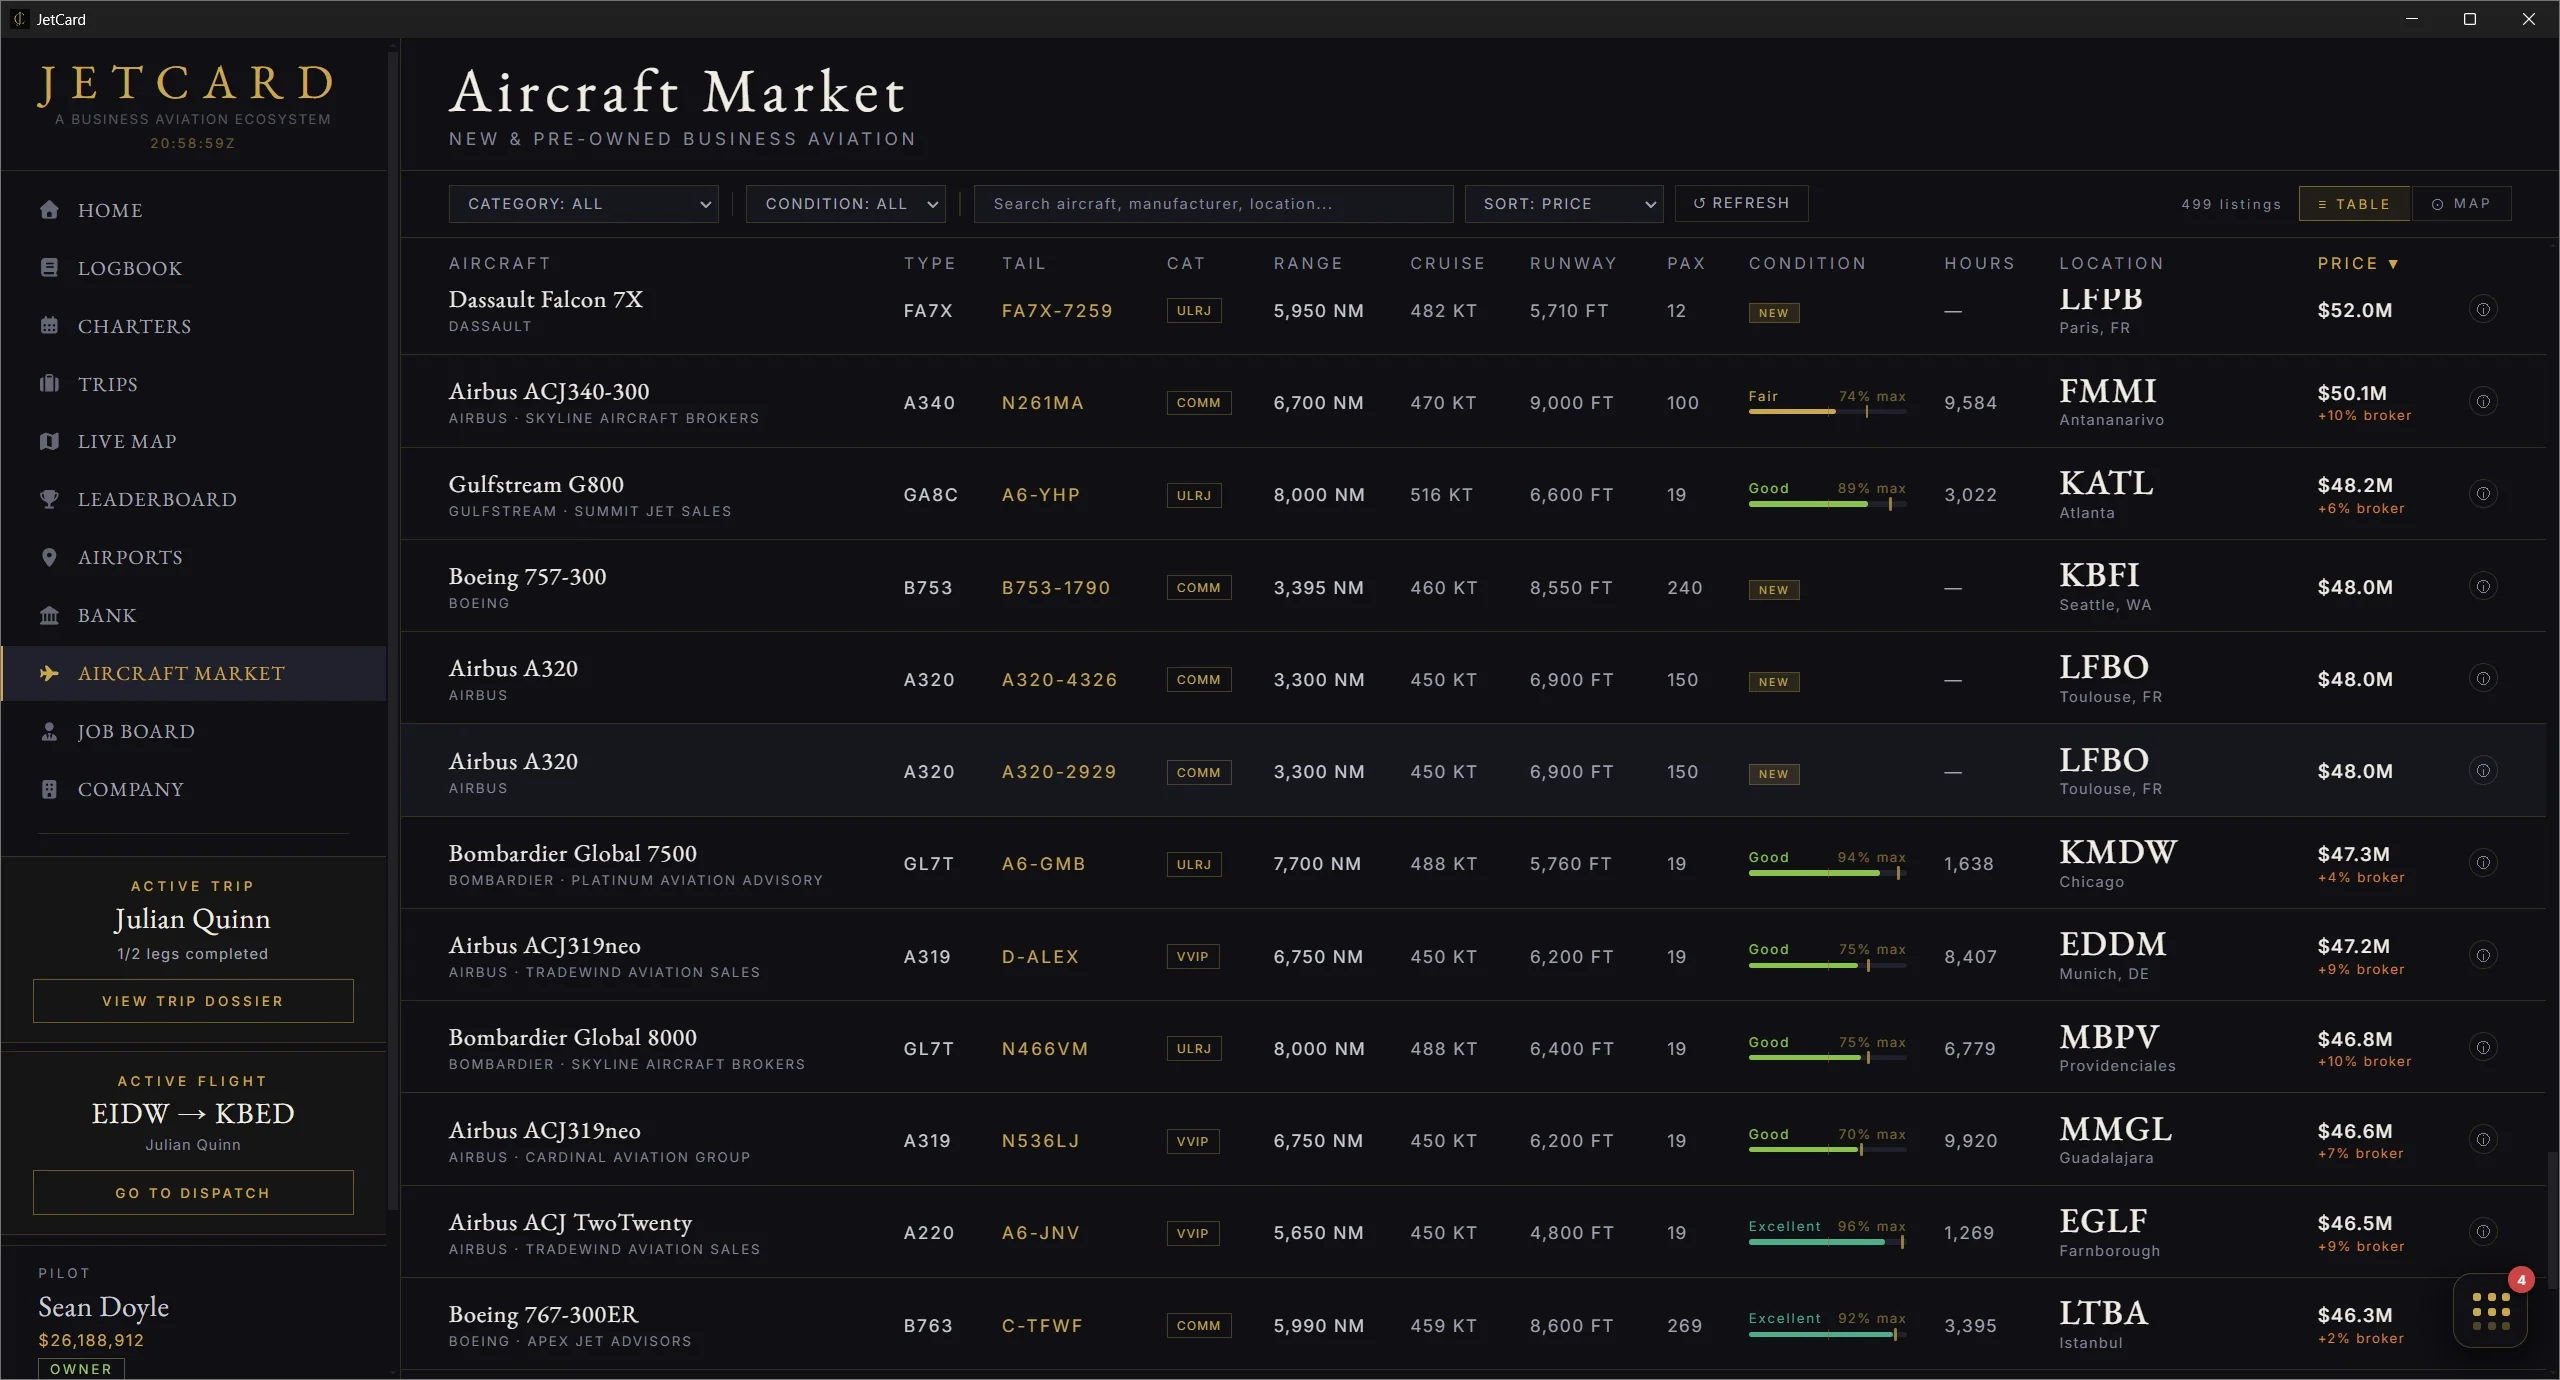Open the Sort: Price dropdown
The width and height of the screenshot is (2560, 1380).
pyautogui.click(x=1564, y=204)
